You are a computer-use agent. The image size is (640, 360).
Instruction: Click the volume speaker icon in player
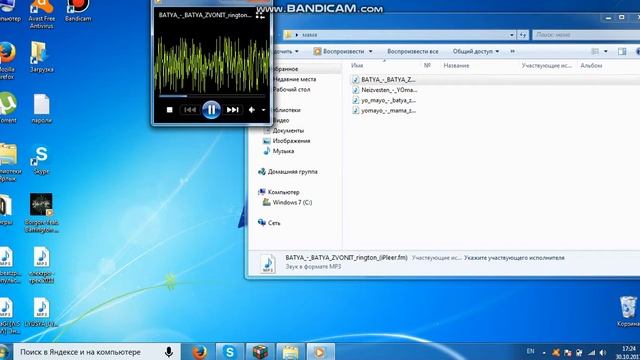(x=251, y=110)
